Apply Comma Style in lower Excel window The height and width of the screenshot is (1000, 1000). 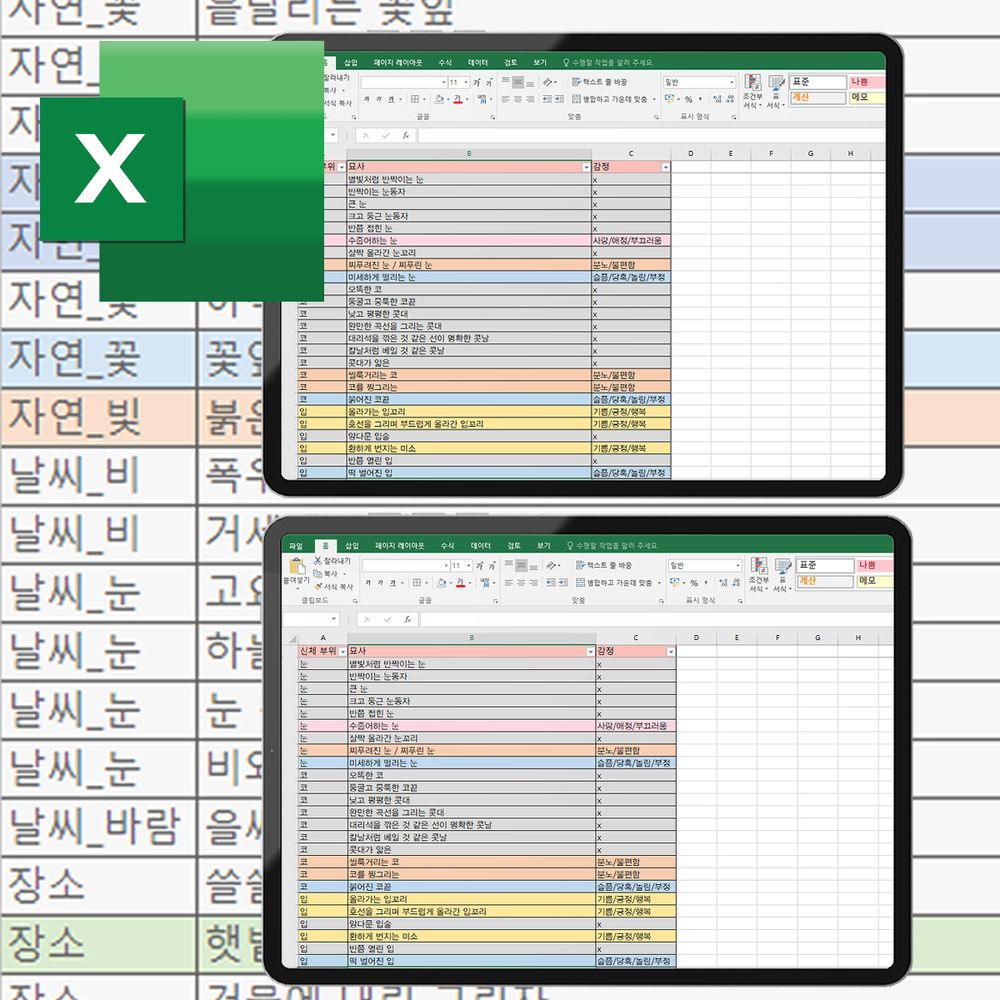(x=706, y=582)
